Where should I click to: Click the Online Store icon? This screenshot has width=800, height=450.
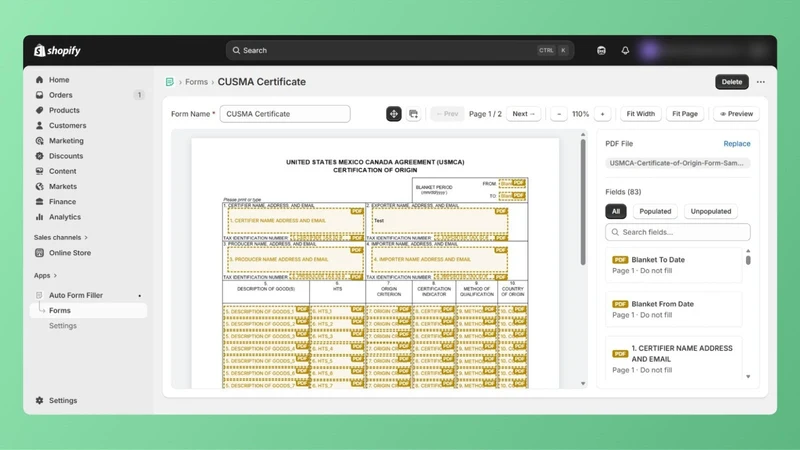coord(39,253)
